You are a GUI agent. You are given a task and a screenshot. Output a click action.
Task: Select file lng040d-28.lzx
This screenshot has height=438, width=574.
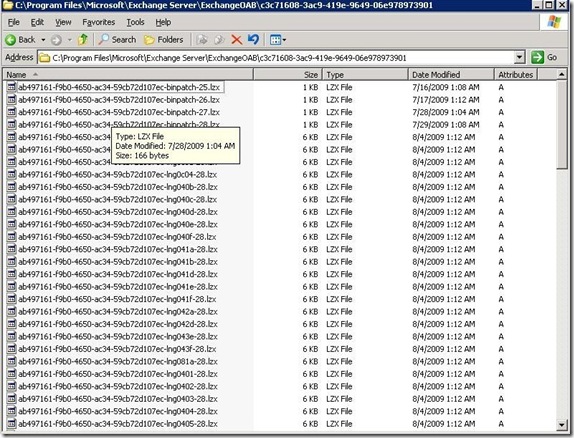tap(118, 212)
